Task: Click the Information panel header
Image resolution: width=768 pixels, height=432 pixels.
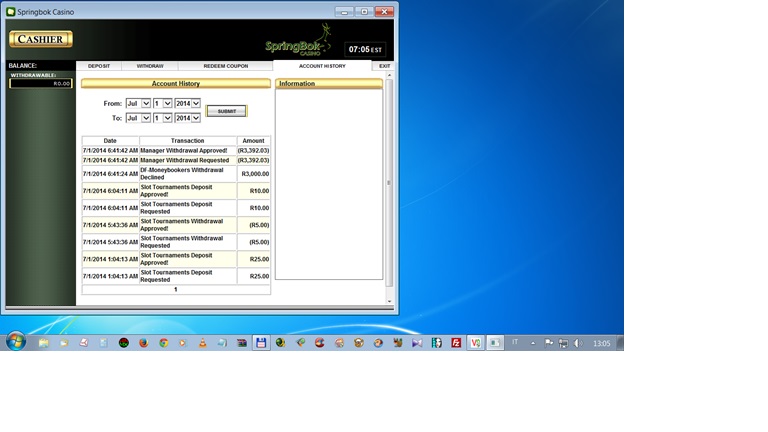Action: click(x=329, y=84)
